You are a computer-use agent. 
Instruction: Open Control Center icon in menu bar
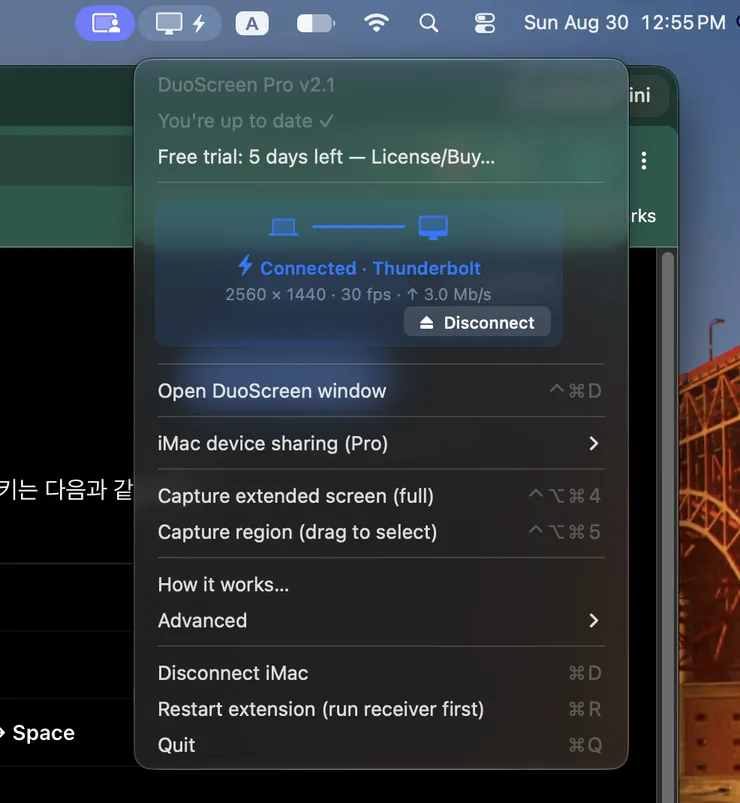pos(484,23)
